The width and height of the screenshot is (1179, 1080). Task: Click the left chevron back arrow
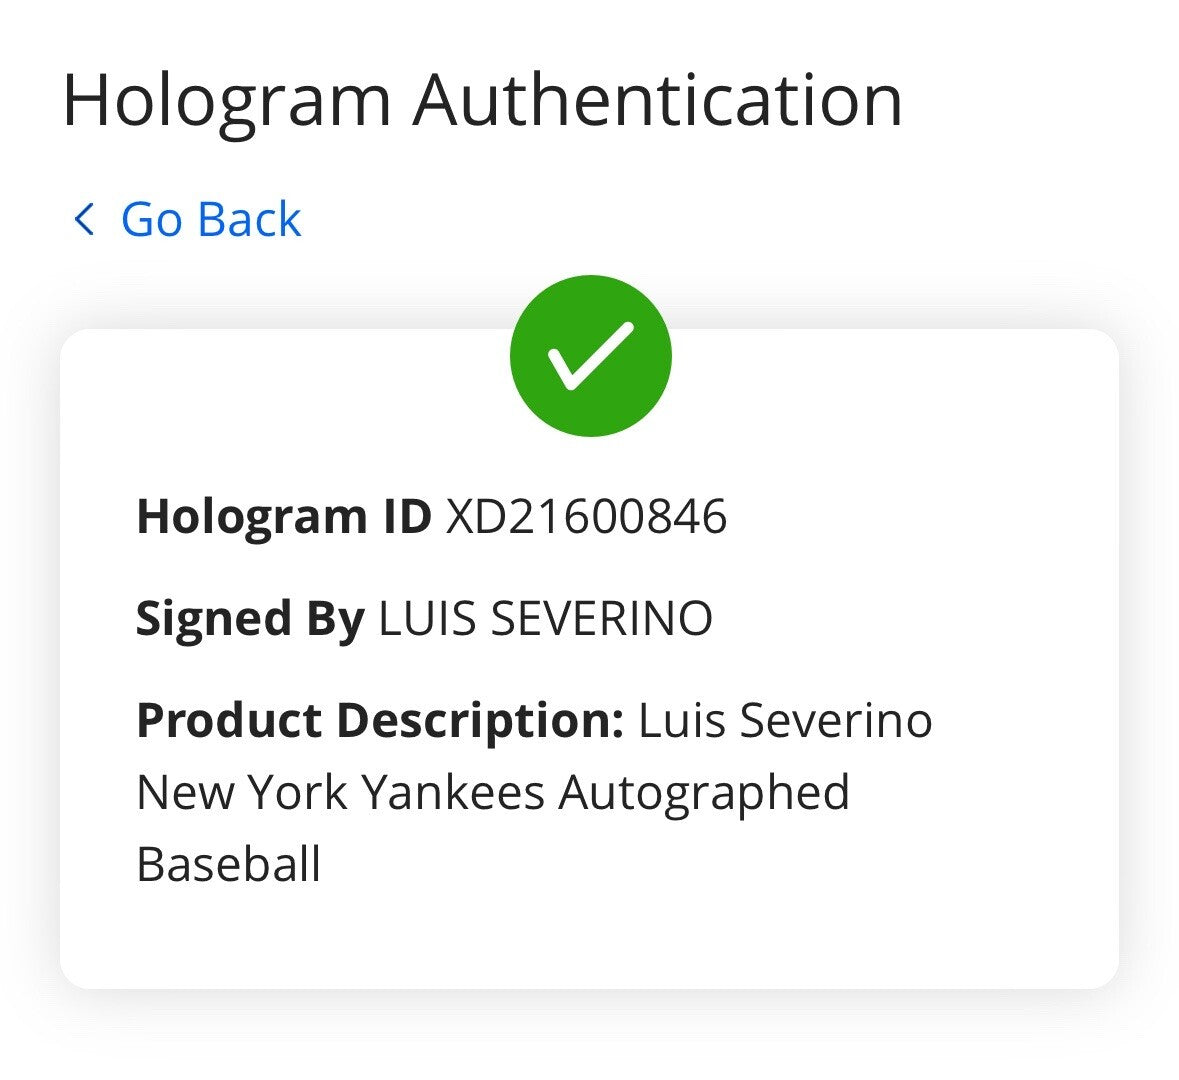(x=84, y=219)
